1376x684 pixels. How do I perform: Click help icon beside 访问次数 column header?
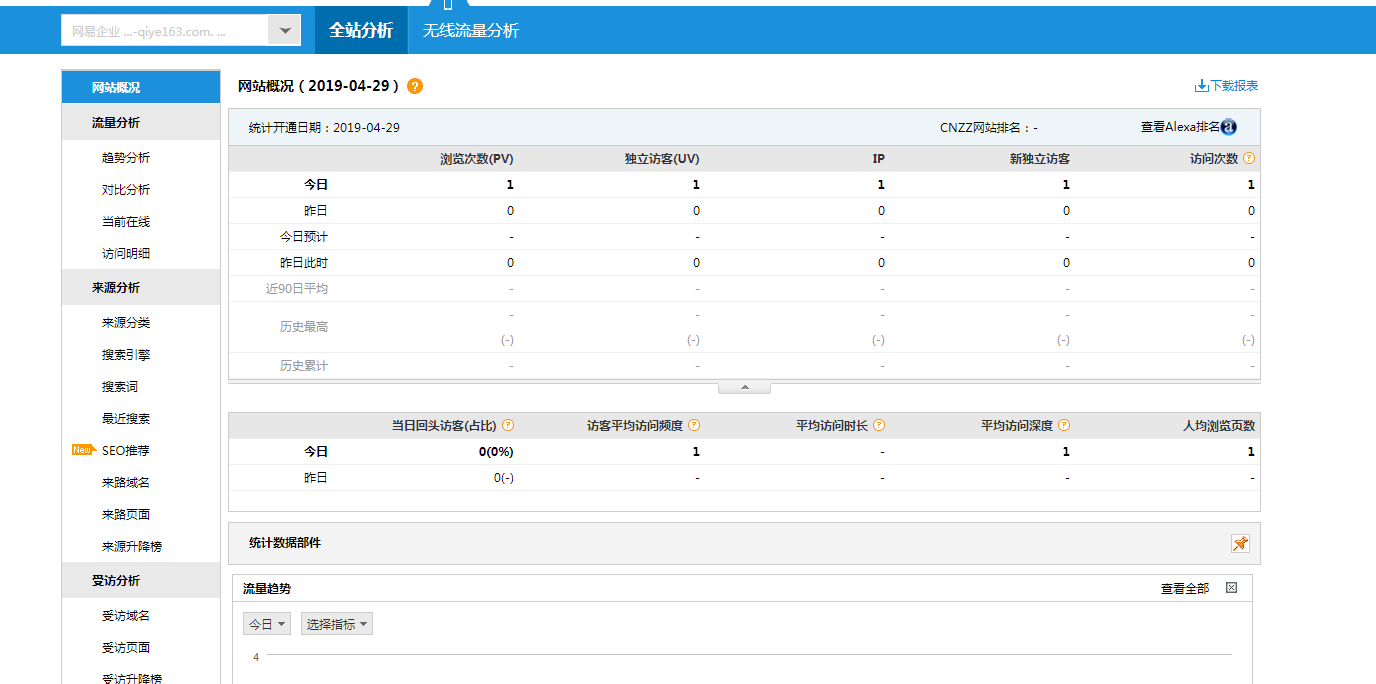(x=1249, y=158)
